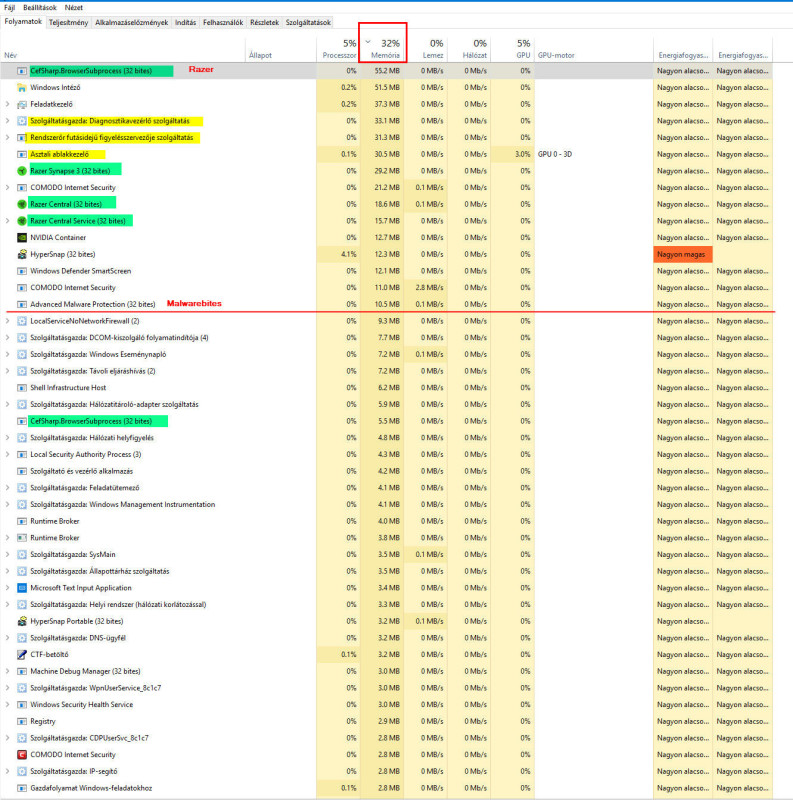Expand Szolgáltatásgazda: DCOM-kiszolgáló folyamatindítója
The image size is (793, 800).
7,338
